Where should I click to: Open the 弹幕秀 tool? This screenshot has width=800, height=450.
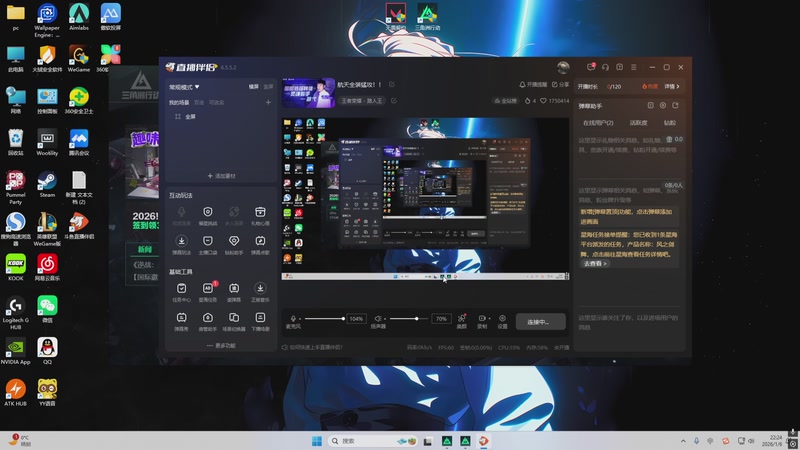[x=181, y=321]
